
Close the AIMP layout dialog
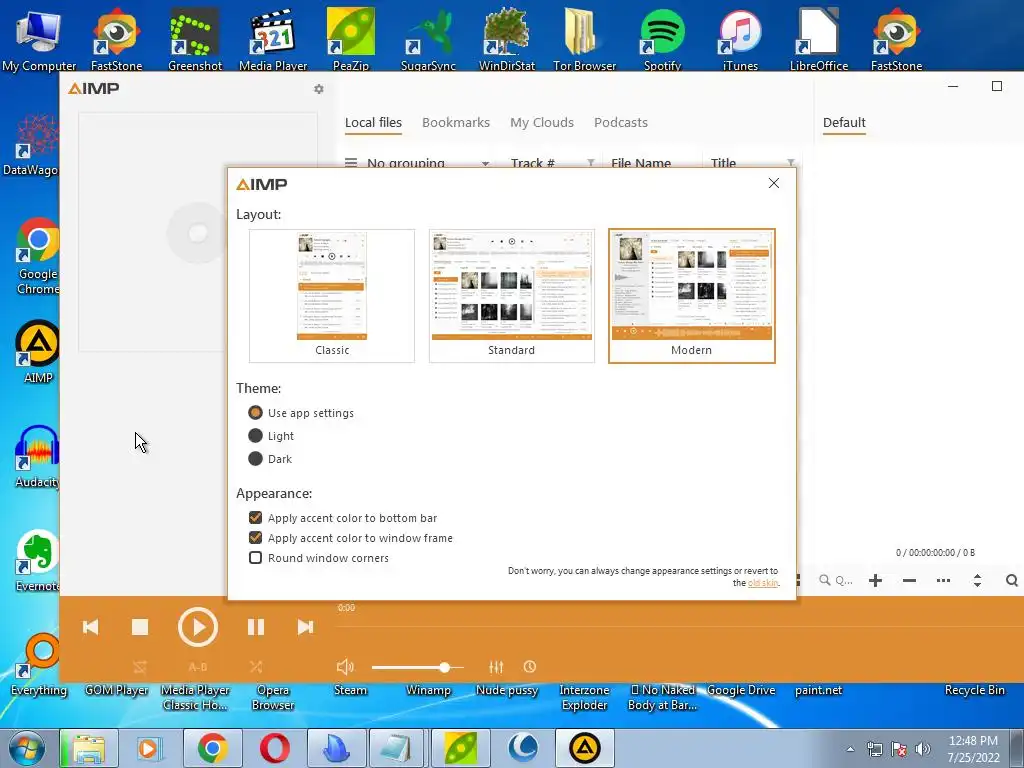[x=774, y=184]
